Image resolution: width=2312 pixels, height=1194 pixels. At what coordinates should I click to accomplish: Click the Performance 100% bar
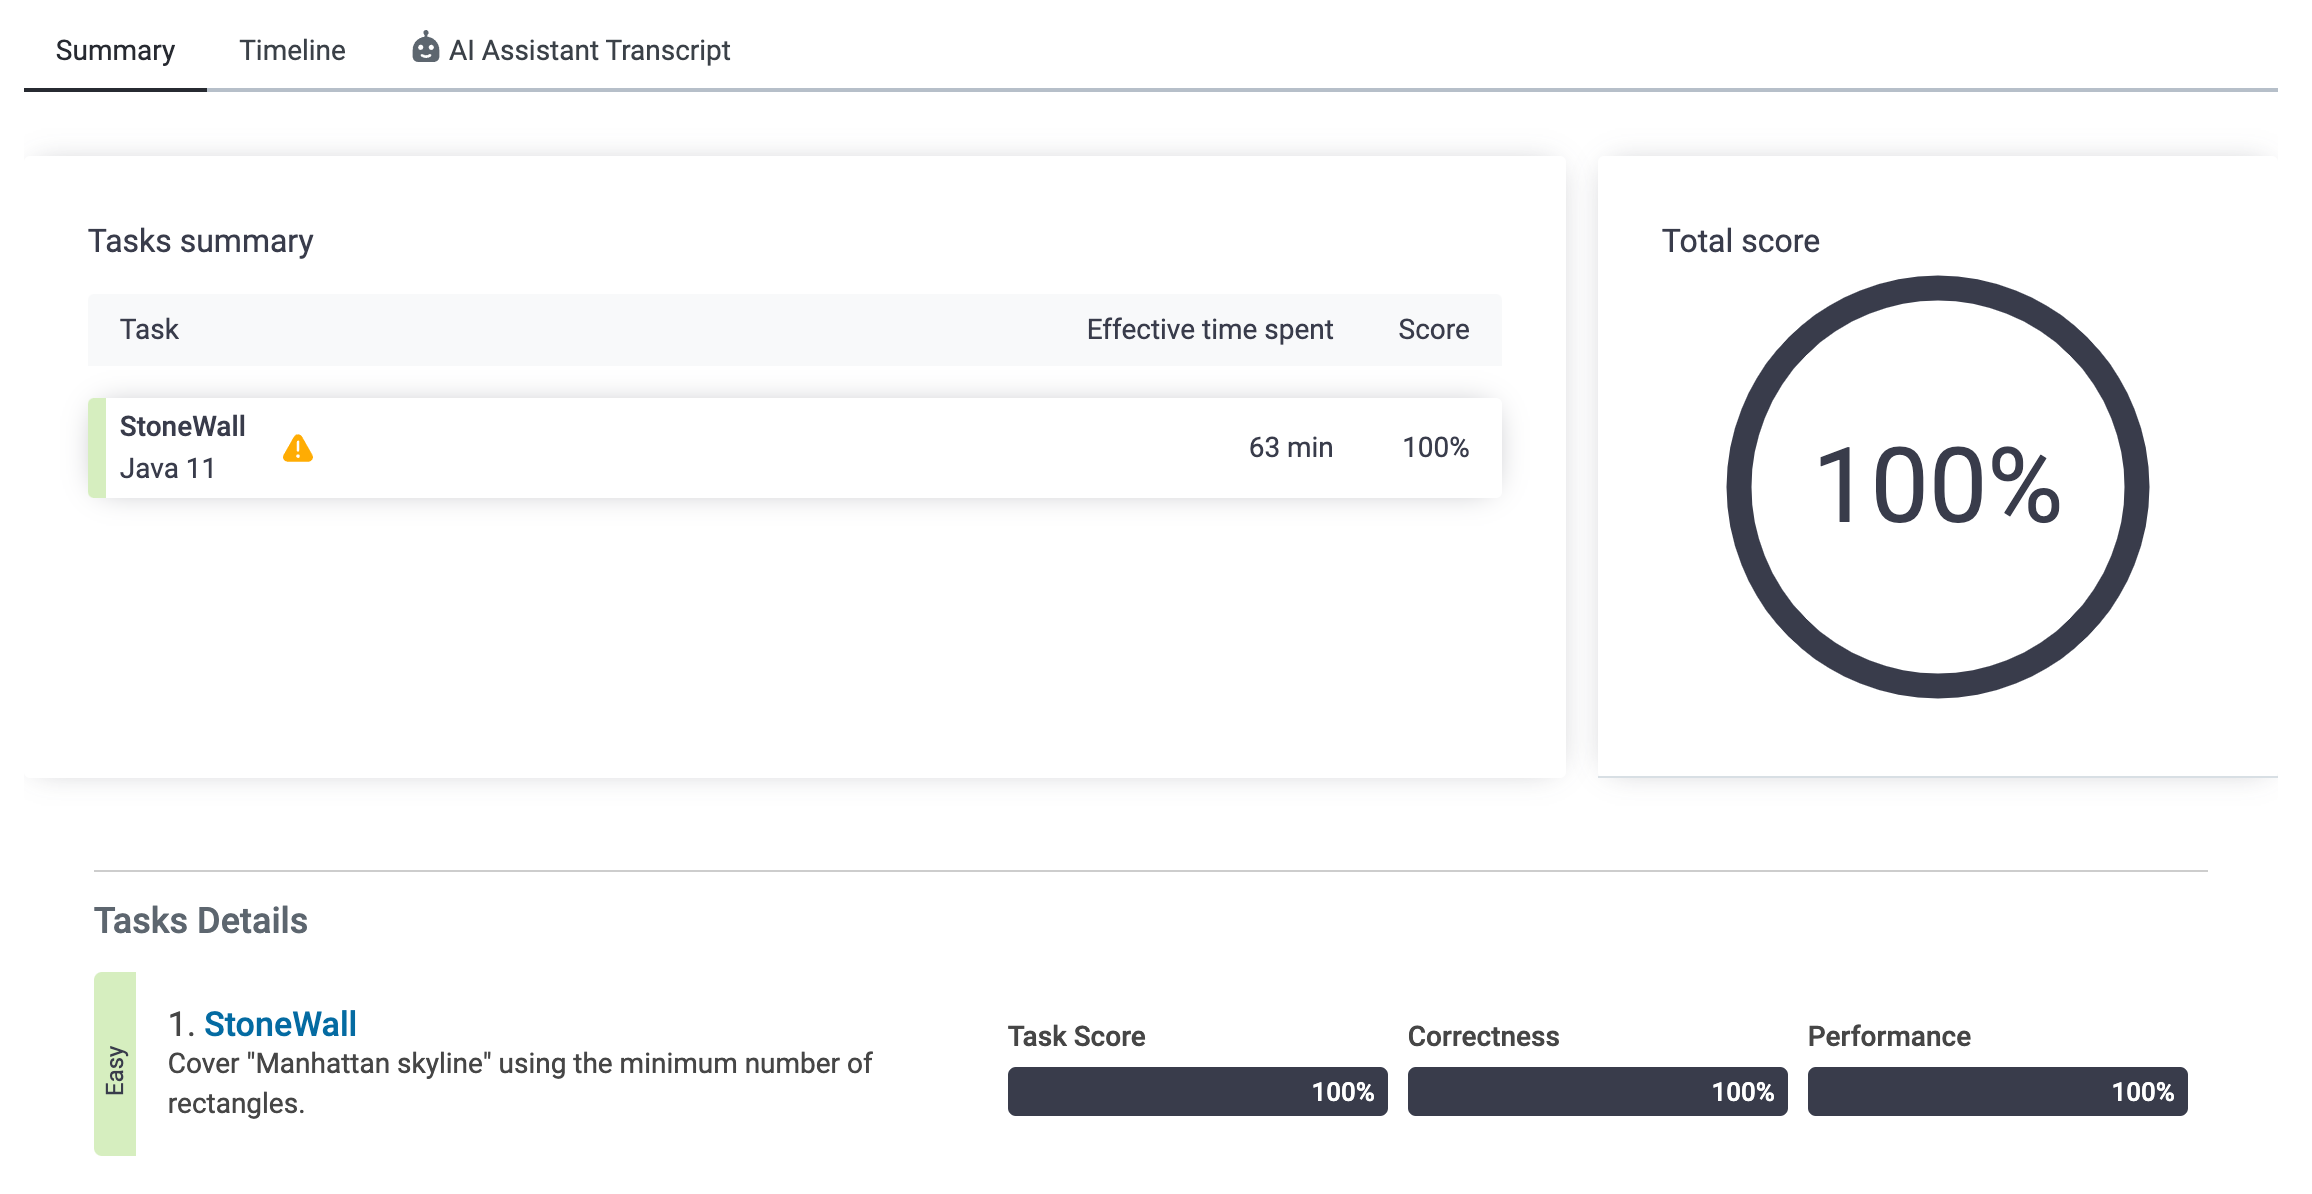(1997, 1091)
